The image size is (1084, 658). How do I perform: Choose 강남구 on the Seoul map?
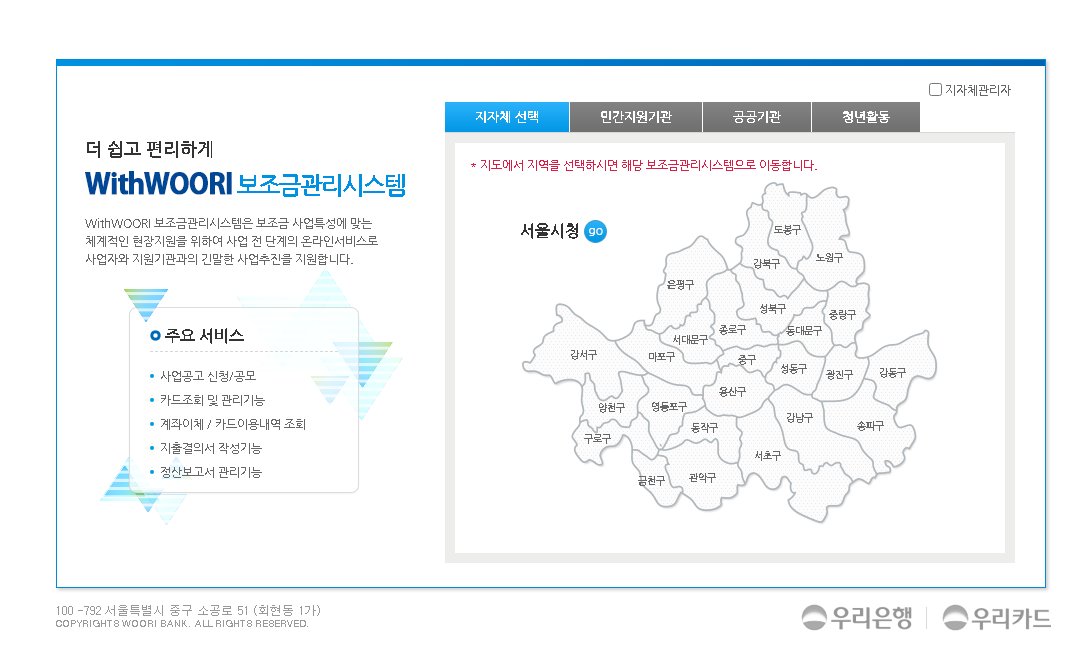[799, 417]
